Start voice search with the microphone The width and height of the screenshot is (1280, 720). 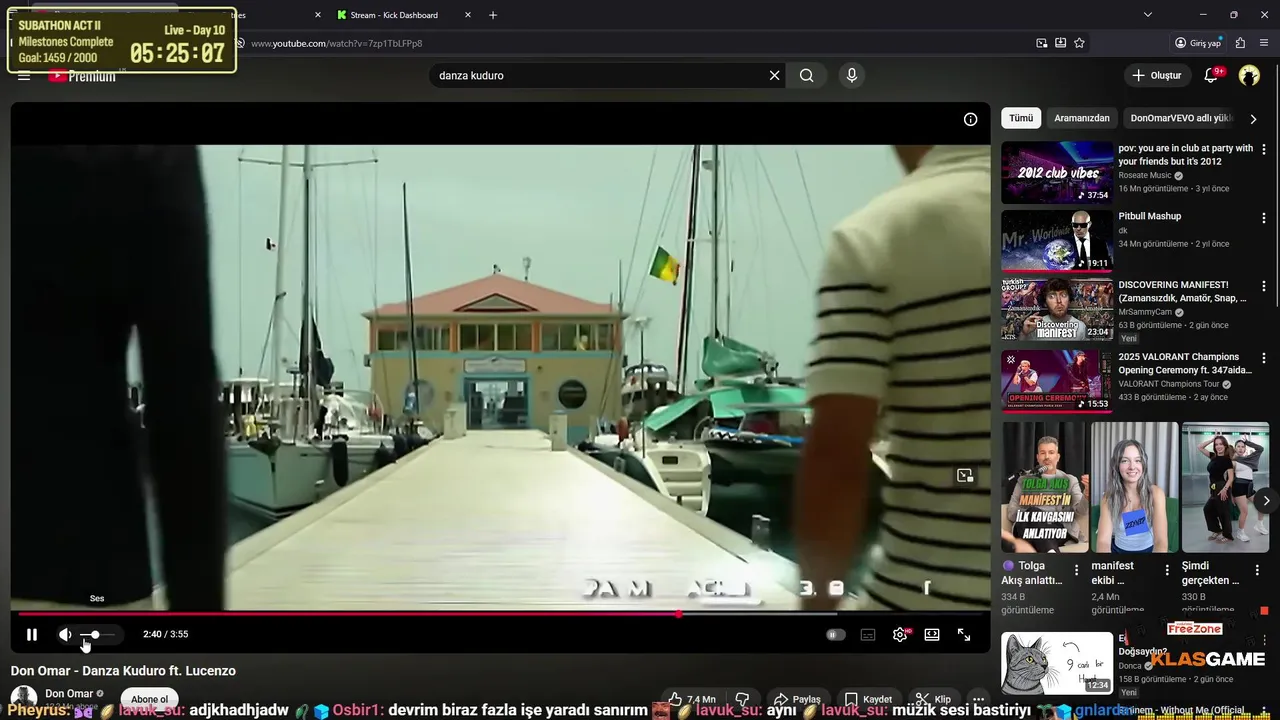click(x=851, y=75)
